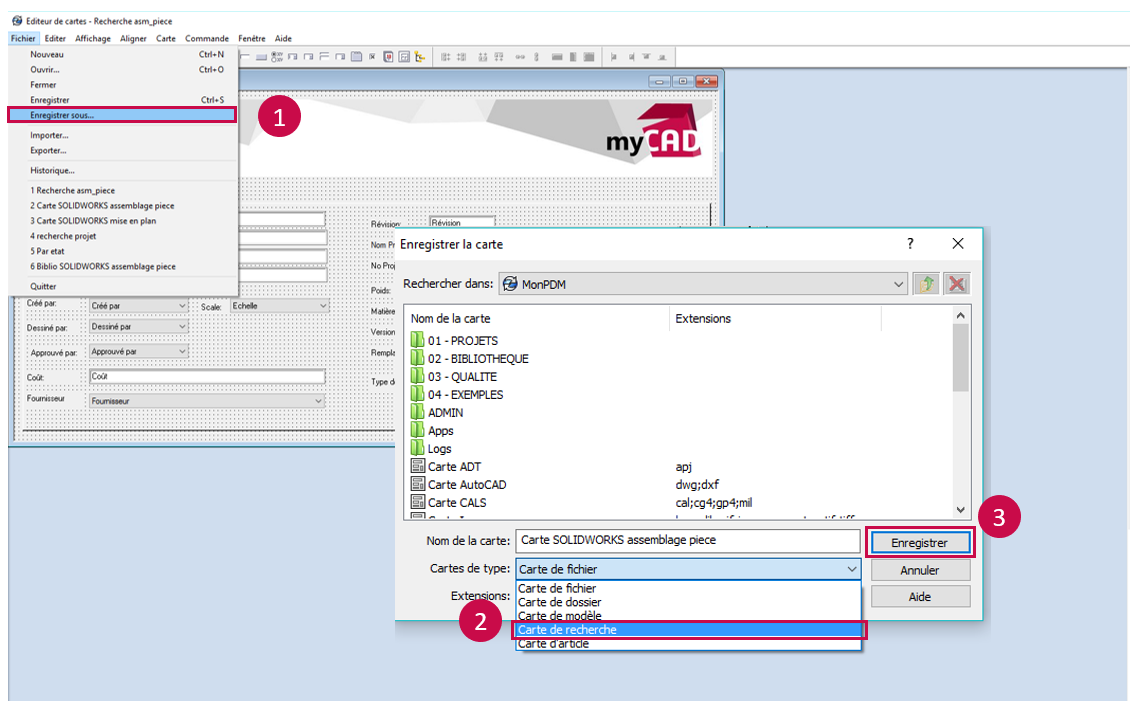Click the space evenly vertically chain icon
Viewport: 1137px width, 709px height.
click(x=536, y=57)
